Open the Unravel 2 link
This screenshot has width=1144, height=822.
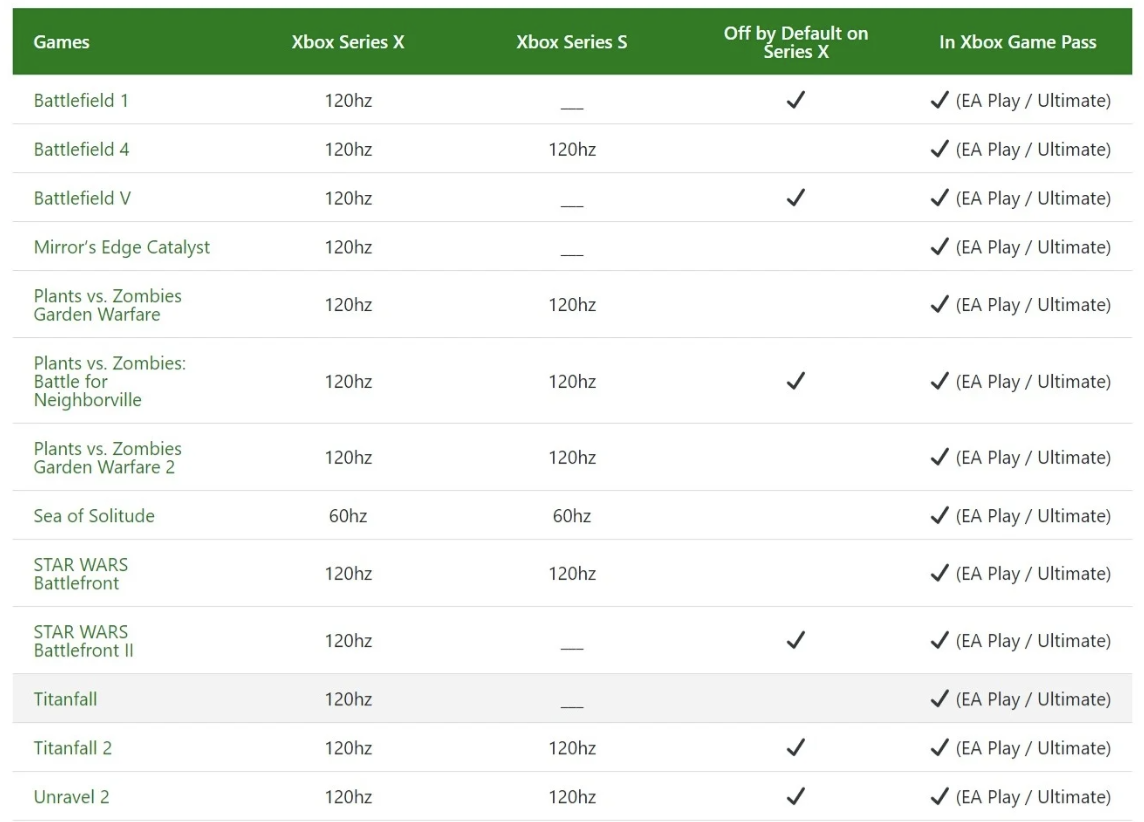click(x=71, y=797)
